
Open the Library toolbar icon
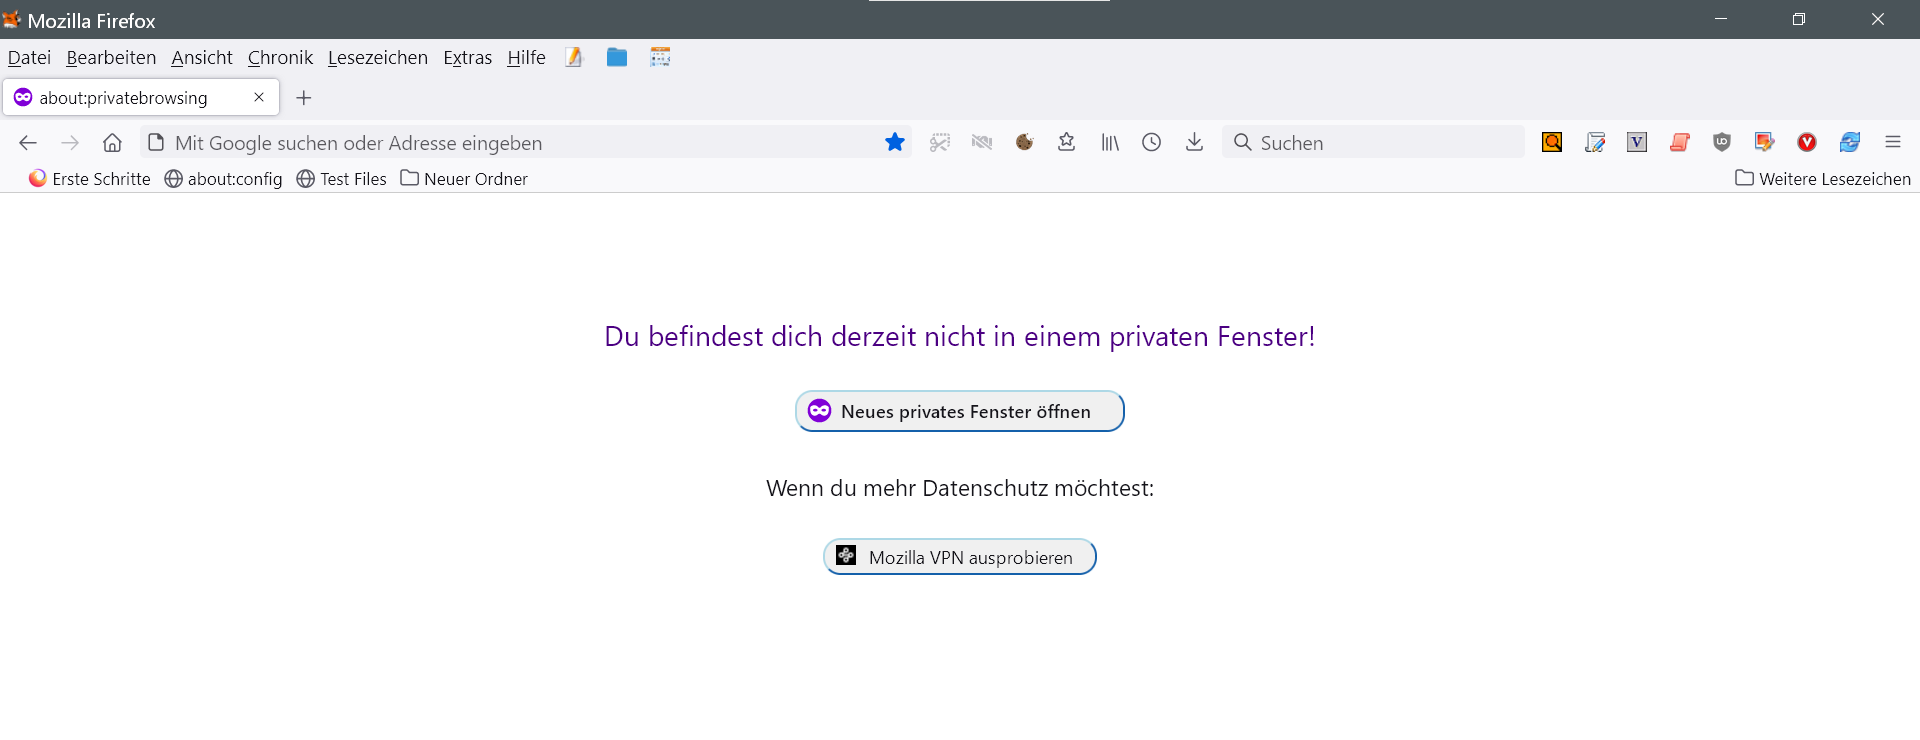pos(1110,142)
